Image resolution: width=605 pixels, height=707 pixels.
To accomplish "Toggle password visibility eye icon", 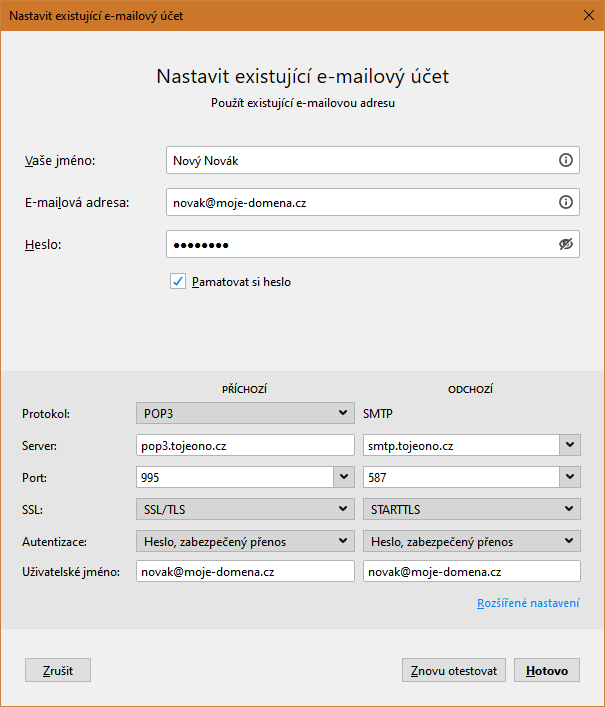I will click(x=566, y=244).
